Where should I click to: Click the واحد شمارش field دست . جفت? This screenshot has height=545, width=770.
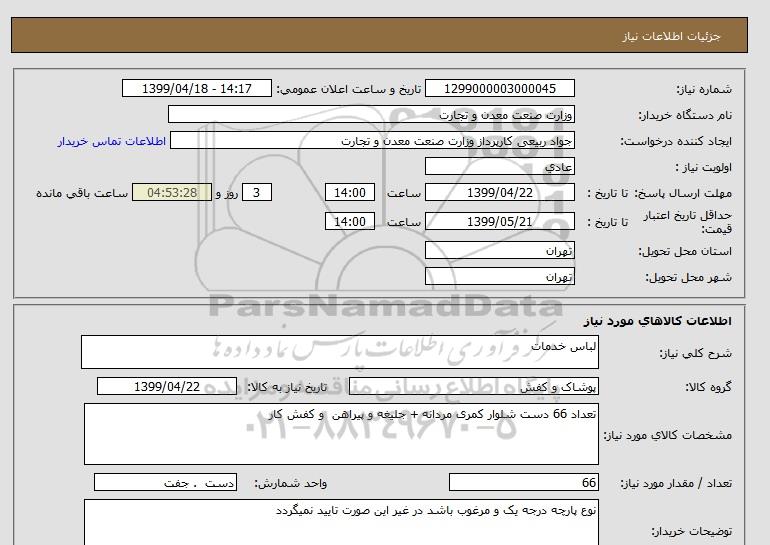pyautogui.click(x=165, y=482)
